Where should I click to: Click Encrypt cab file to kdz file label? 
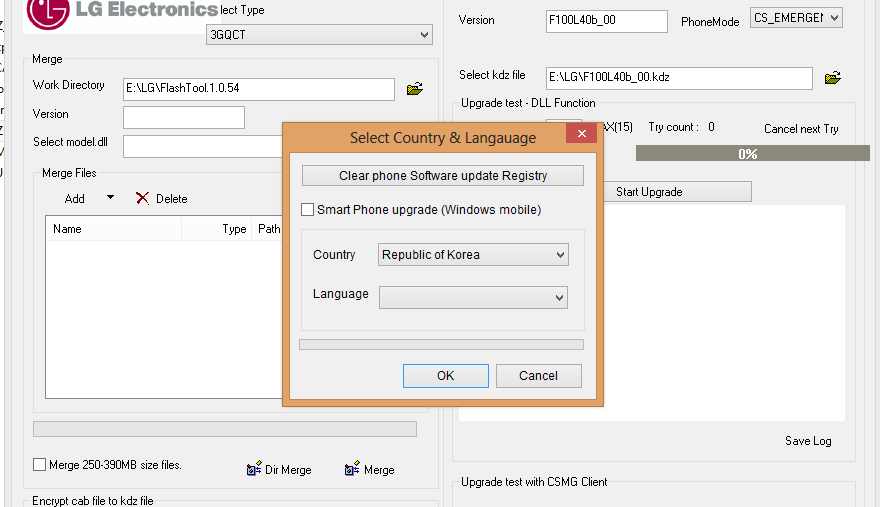pyautogui.click(x=93, y=500)
